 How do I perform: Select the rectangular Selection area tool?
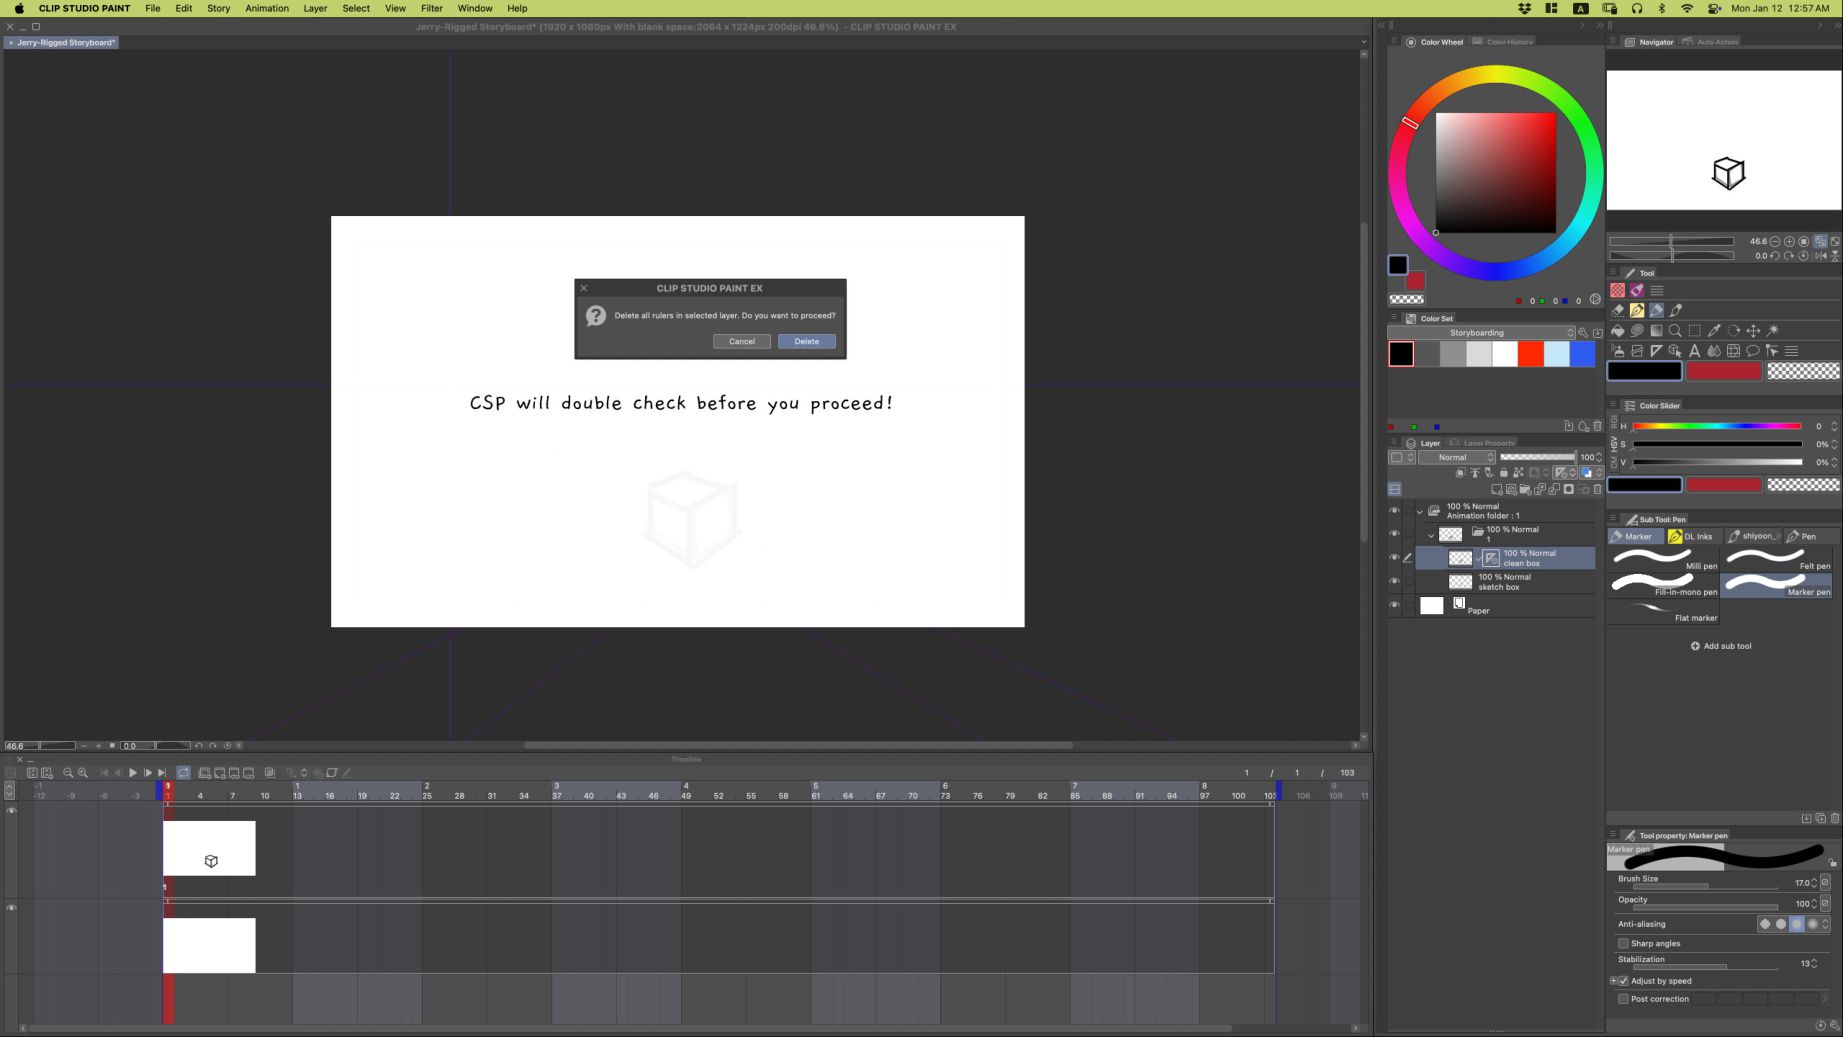tap(1695, 330)
